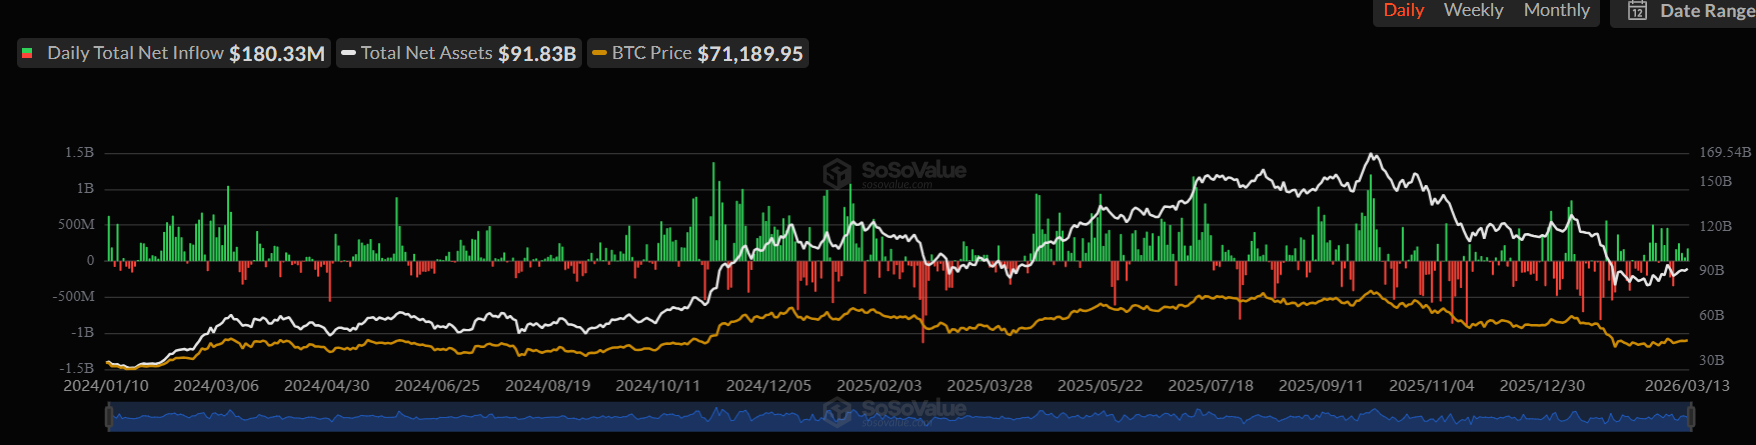
Task: Click the 120B right axis label
Action: coord(1715,227)
